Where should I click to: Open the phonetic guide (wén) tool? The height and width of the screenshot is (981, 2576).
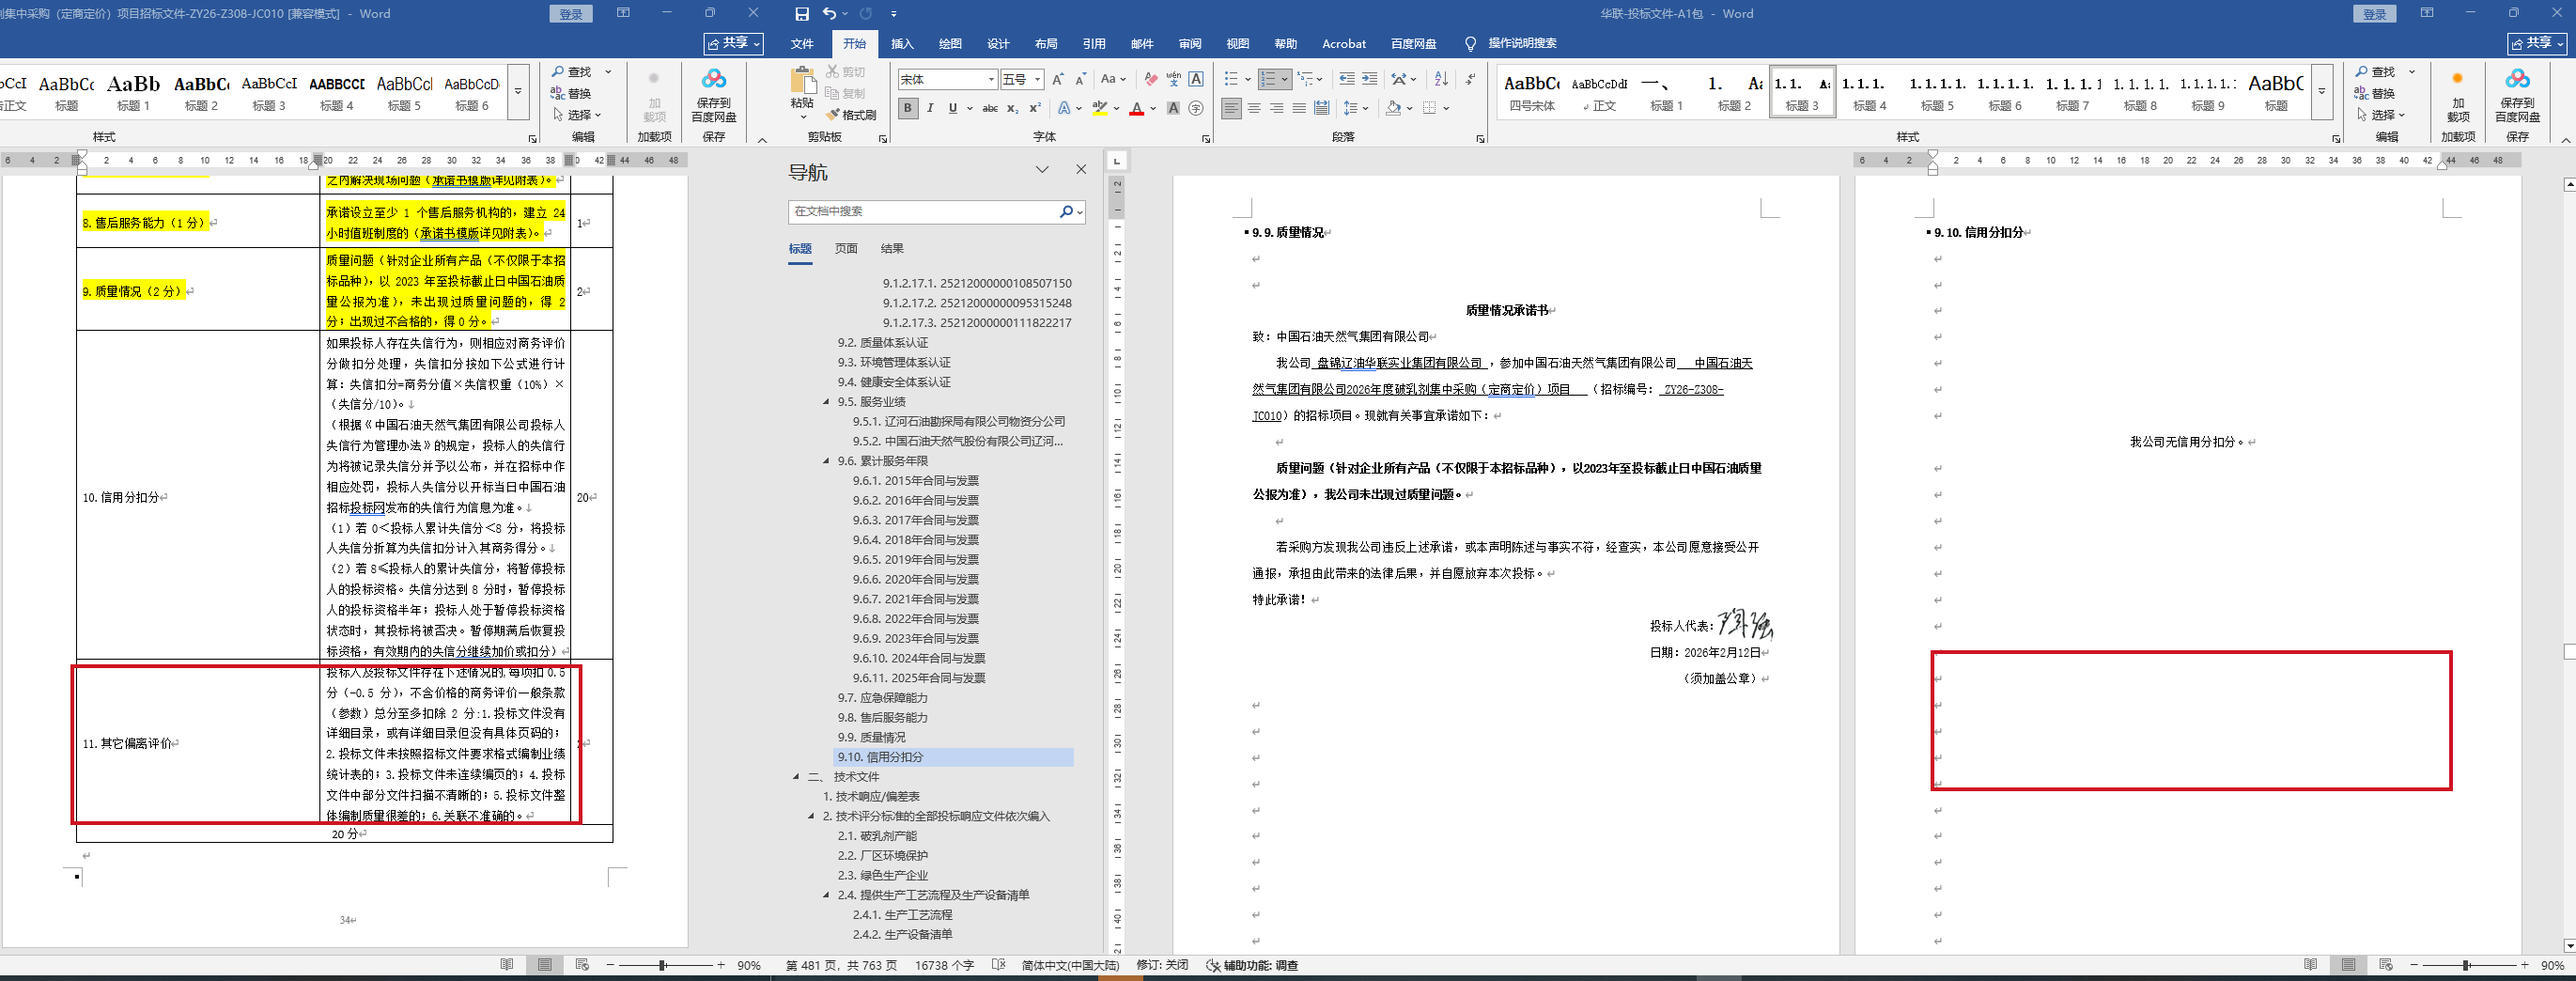[x=1173, y=79]
